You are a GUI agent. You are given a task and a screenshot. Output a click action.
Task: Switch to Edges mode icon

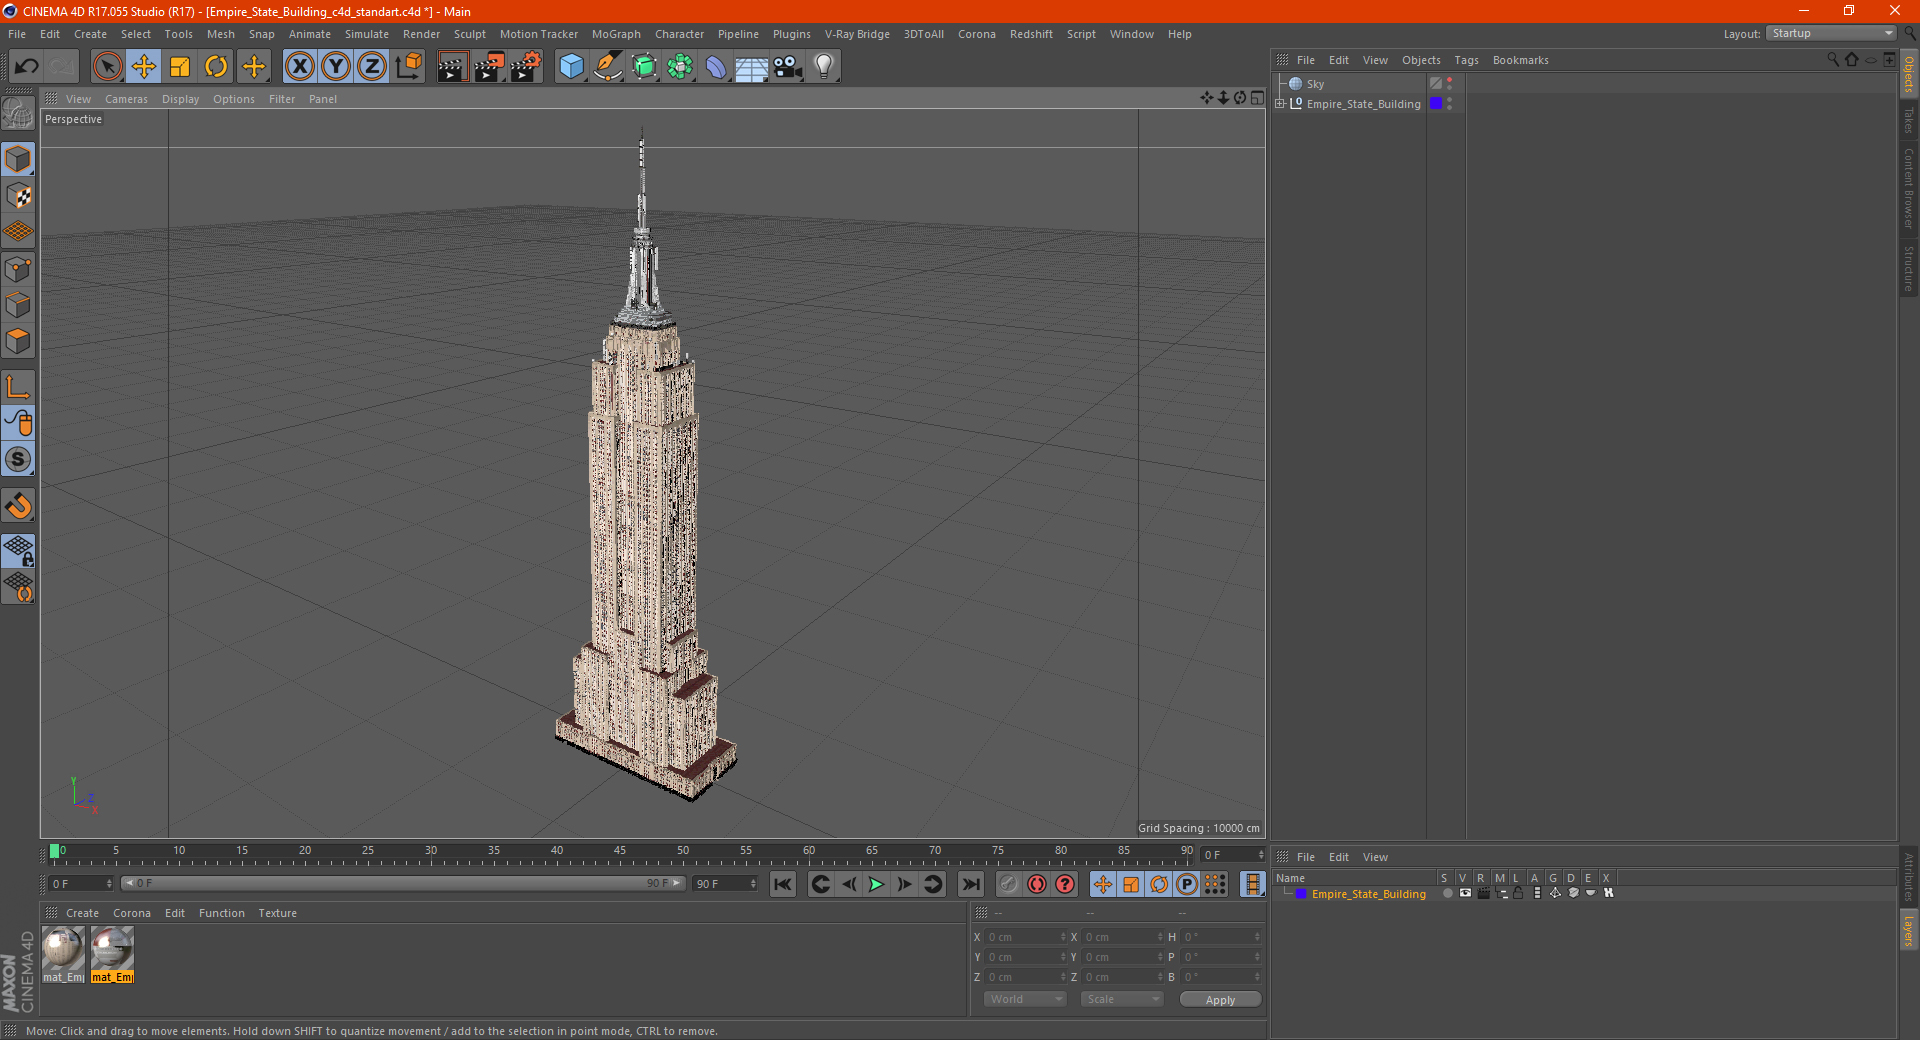(x=18, y=305)
